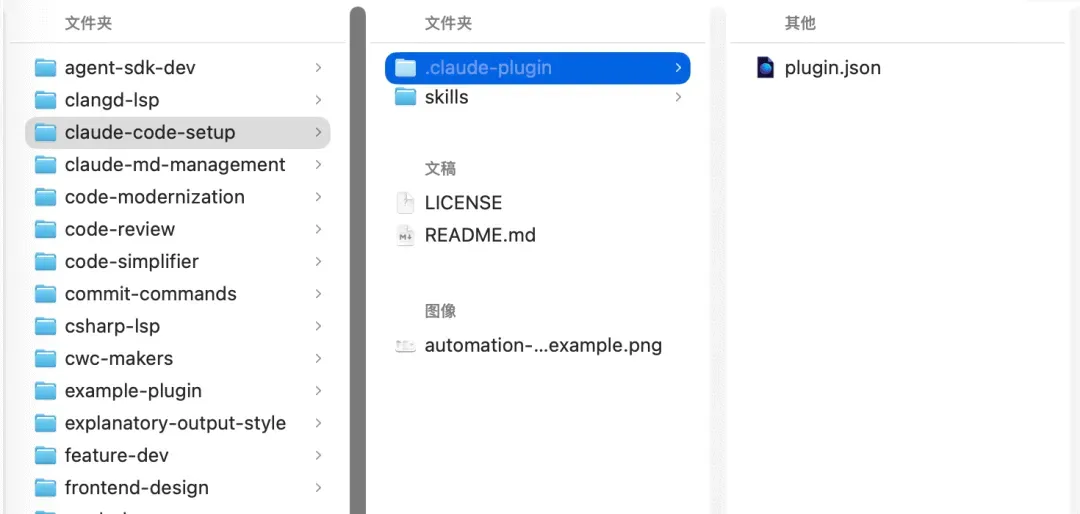Expand code-simplifier using its chevron

click(x=318, y=262)
